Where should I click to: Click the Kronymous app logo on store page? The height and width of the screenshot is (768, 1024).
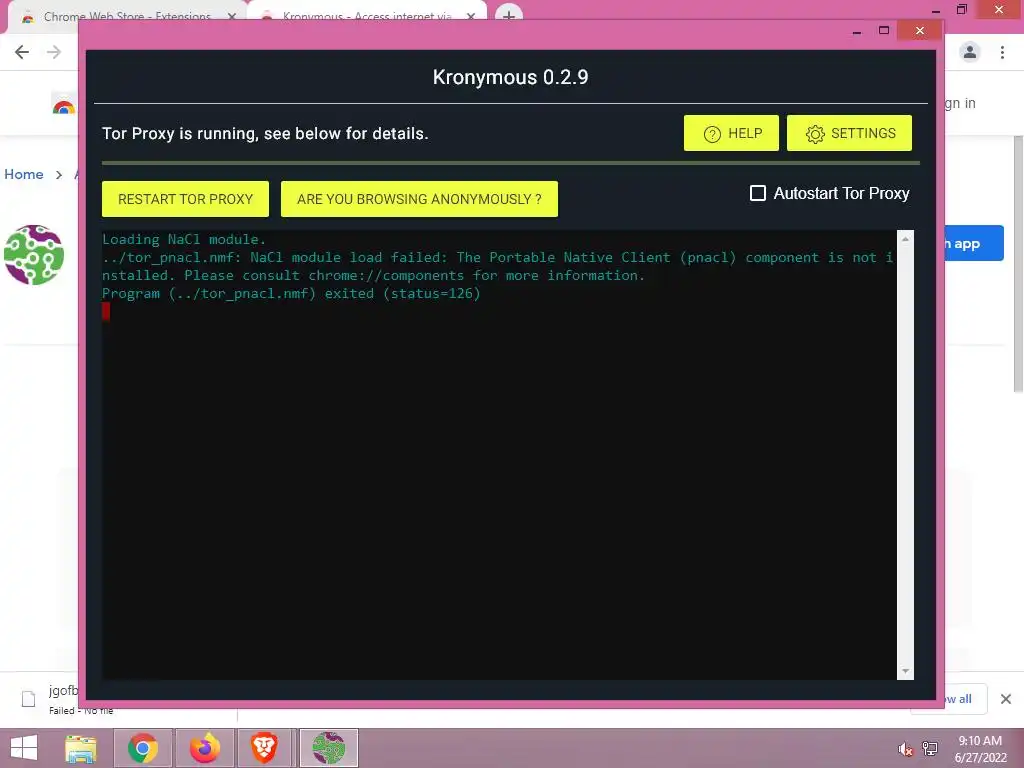click(34, 255)
